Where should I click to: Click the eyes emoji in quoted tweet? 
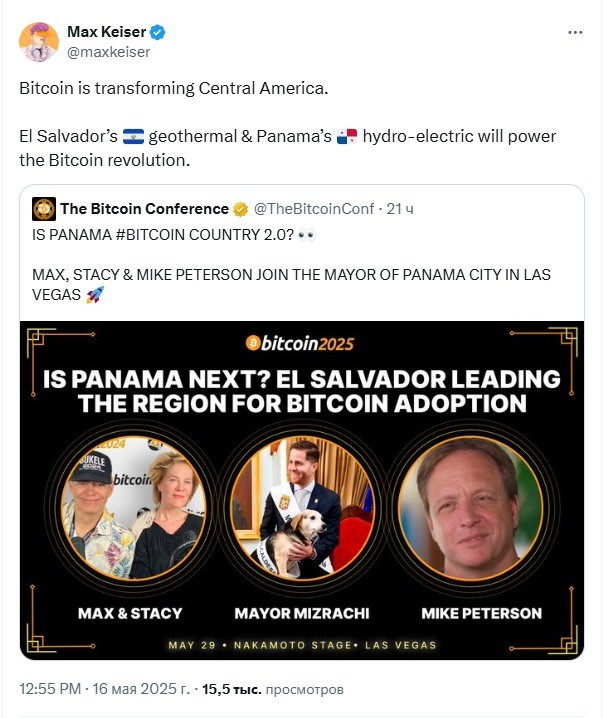tap(306, 235)
